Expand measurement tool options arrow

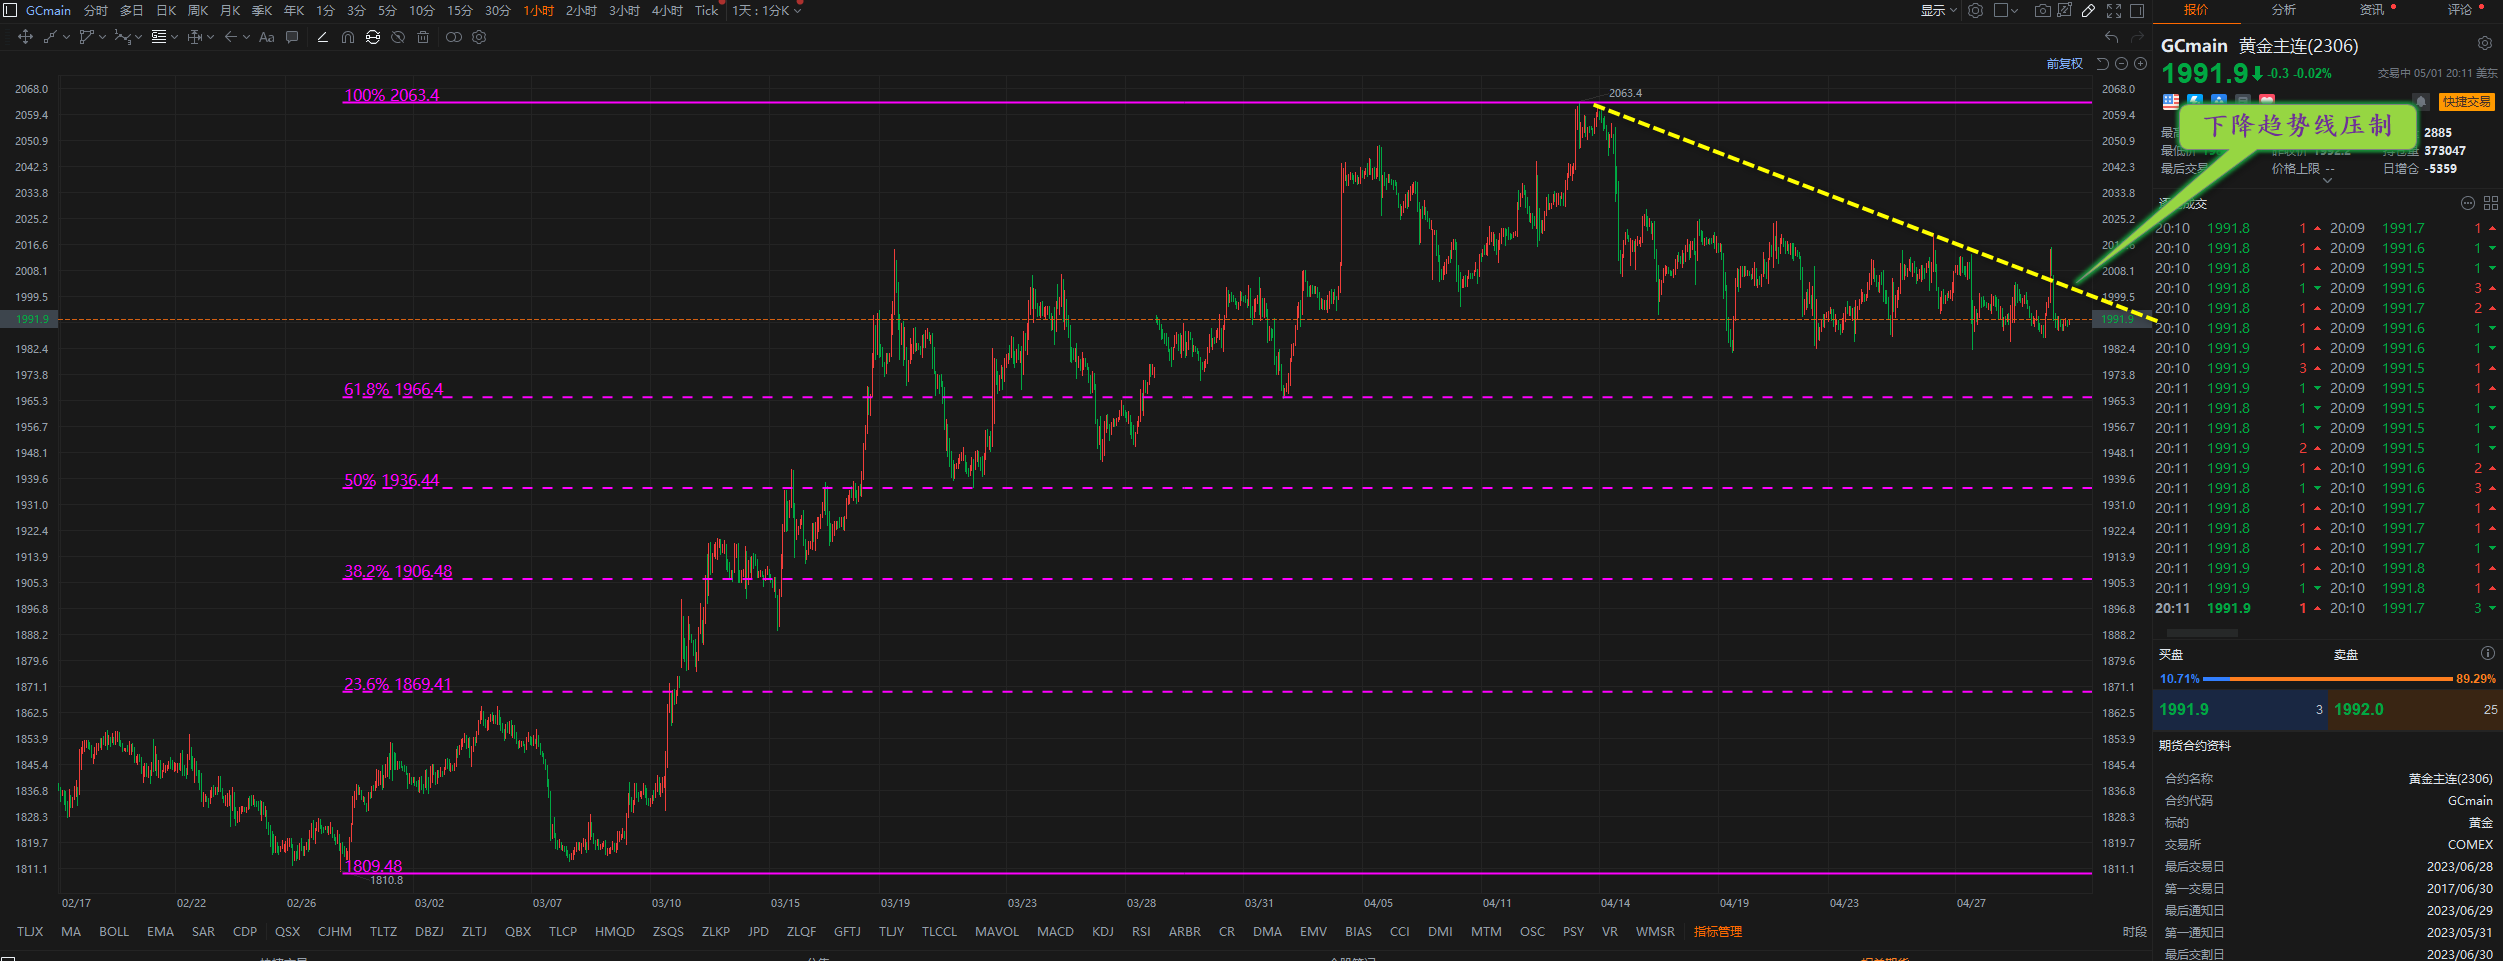click(x=210, y=37)
